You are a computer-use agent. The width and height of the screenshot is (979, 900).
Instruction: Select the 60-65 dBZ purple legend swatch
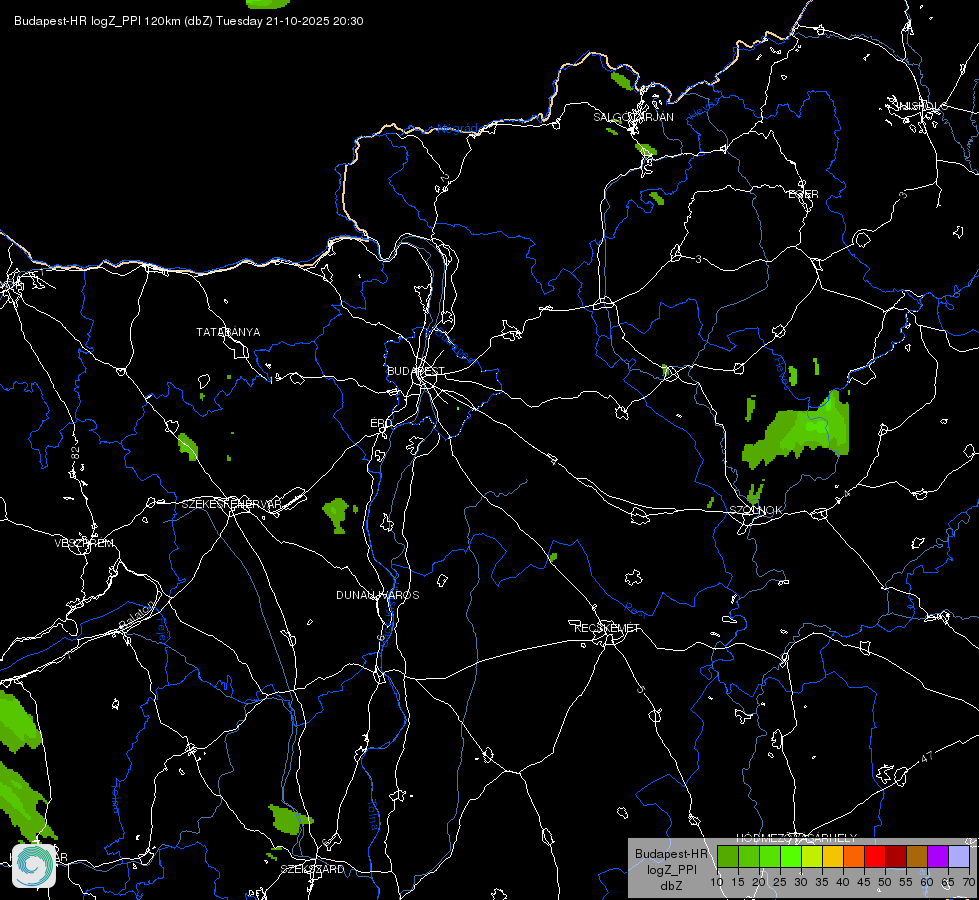coord(938,856)
